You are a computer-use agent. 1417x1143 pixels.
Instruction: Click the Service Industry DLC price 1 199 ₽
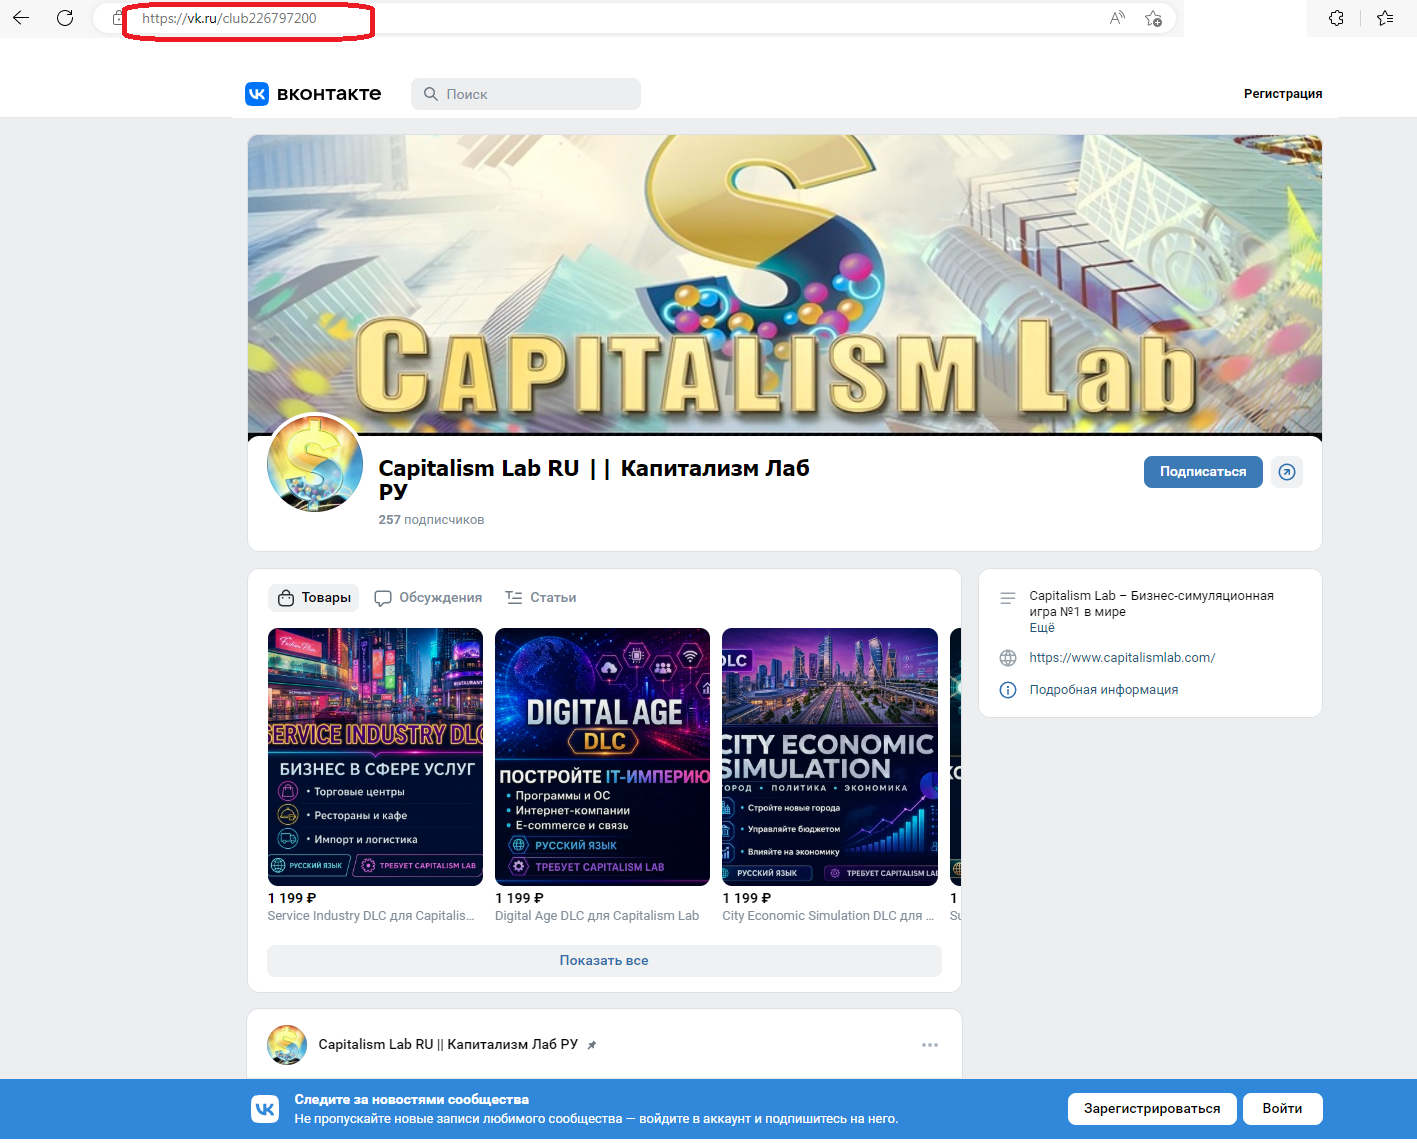pyautogui.click(x=292, y=899)
